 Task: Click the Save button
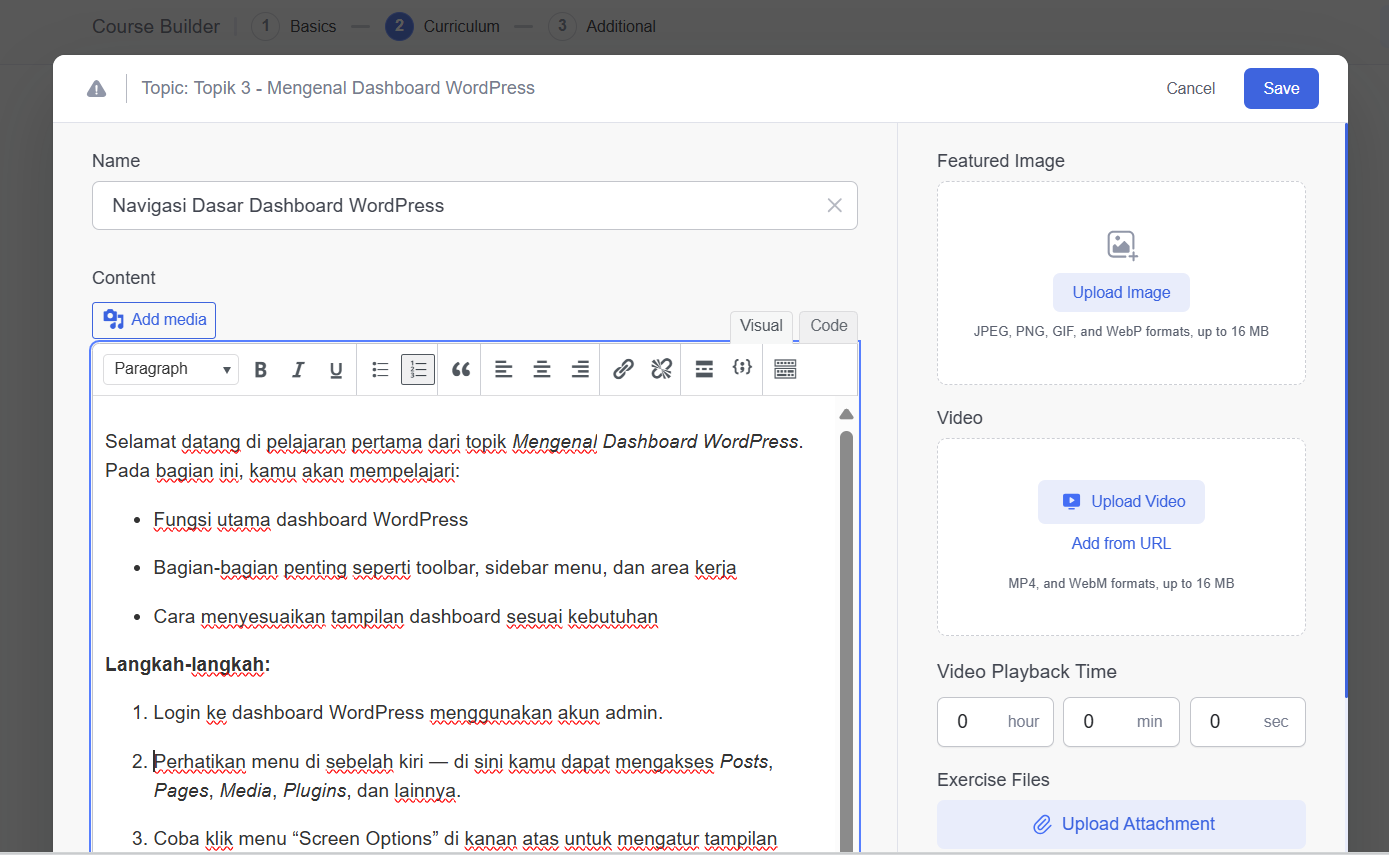point(1281,88)
